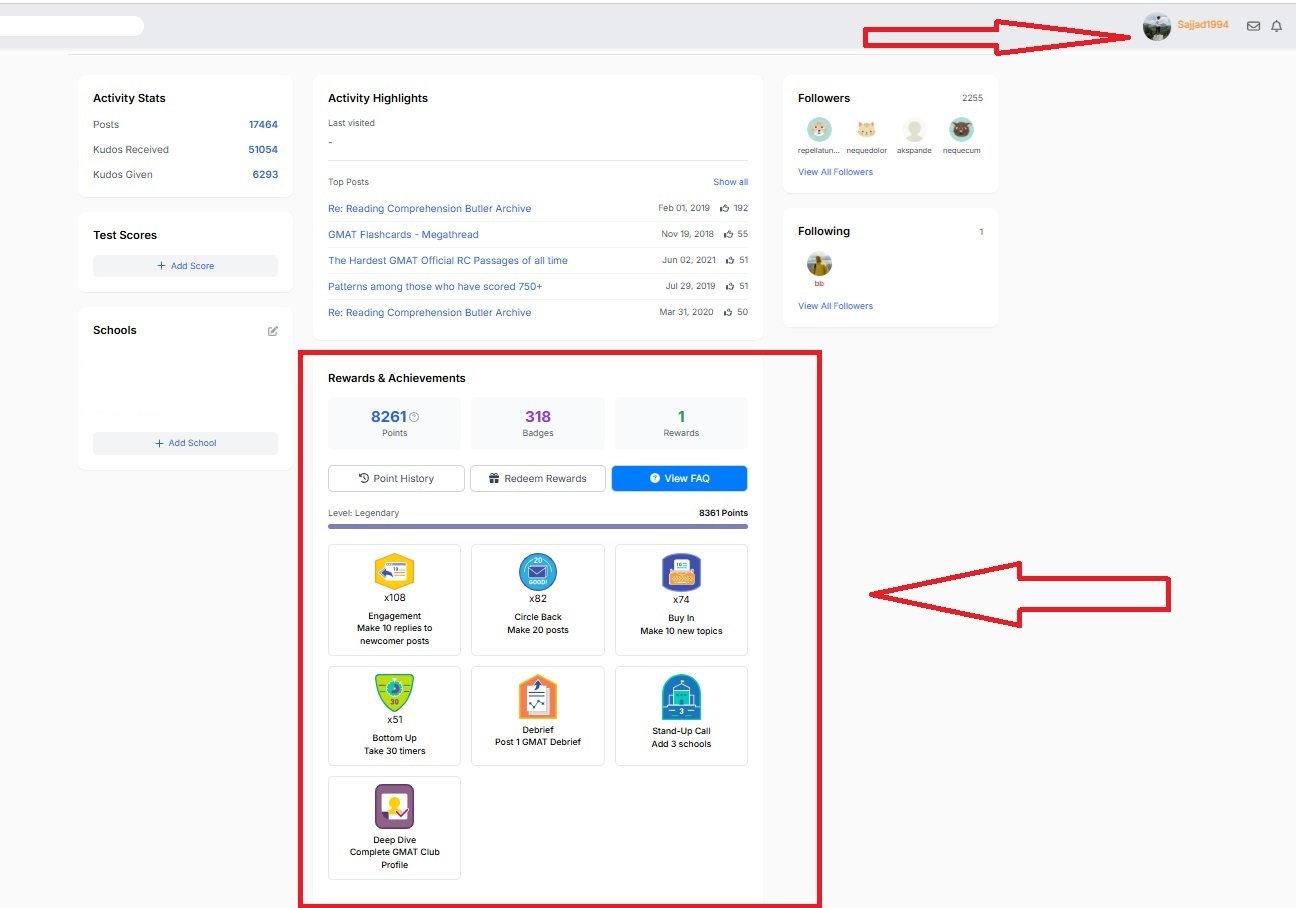
Task: Click the Debrief badge icon
Action: pos(538,697)
